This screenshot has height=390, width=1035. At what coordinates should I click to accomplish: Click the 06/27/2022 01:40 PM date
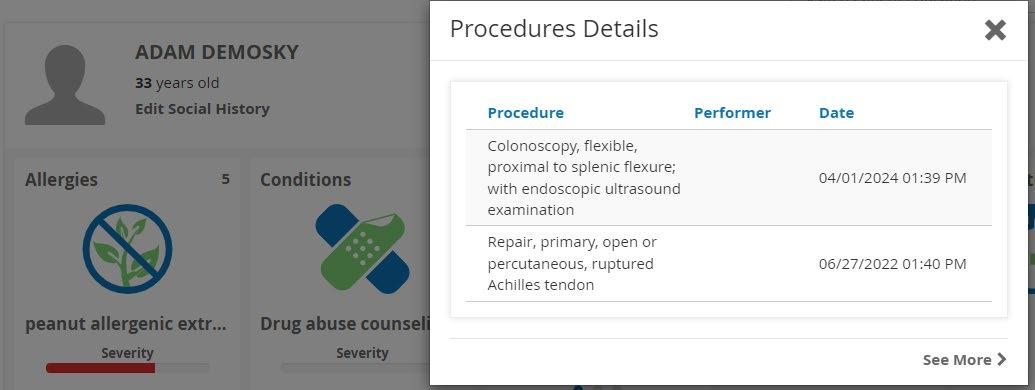click(892, 264)
